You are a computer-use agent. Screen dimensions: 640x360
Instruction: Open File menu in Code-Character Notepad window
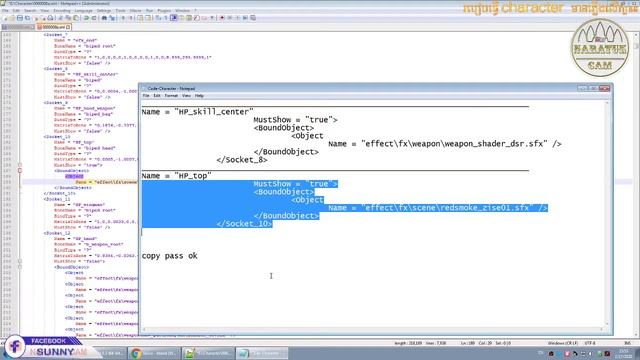click(146, 96)
